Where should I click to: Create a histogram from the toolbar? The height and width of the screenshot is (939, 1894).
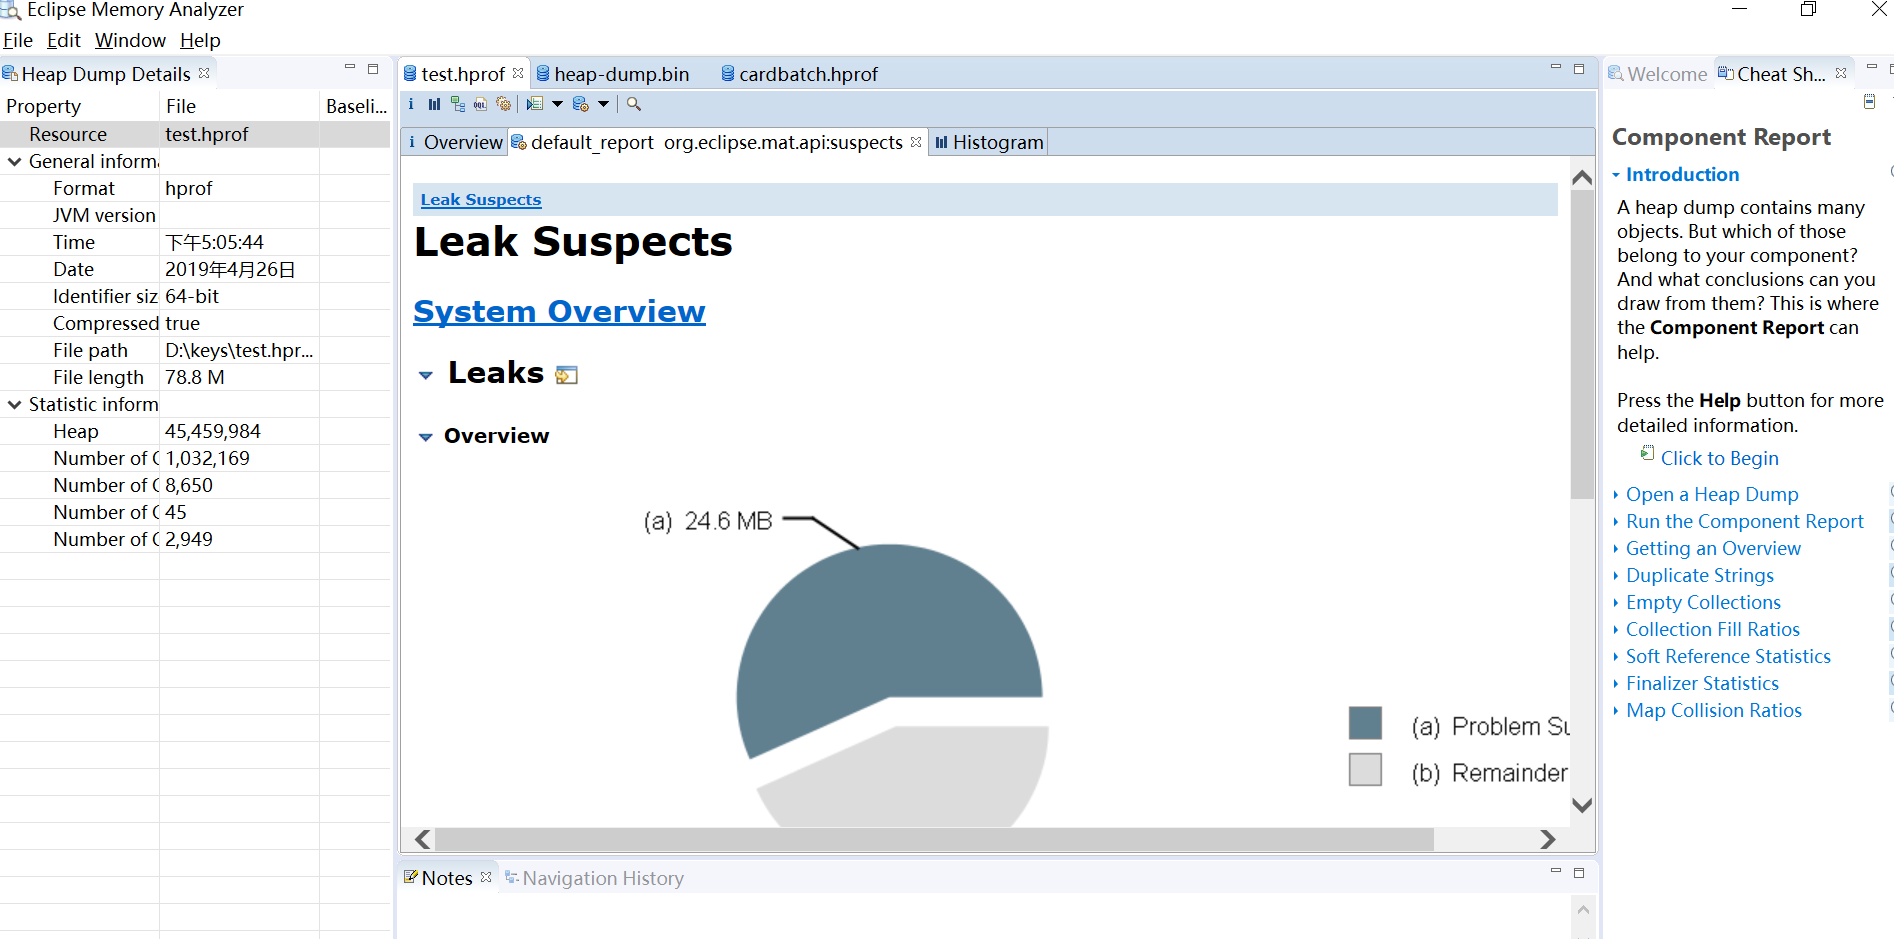434,104
